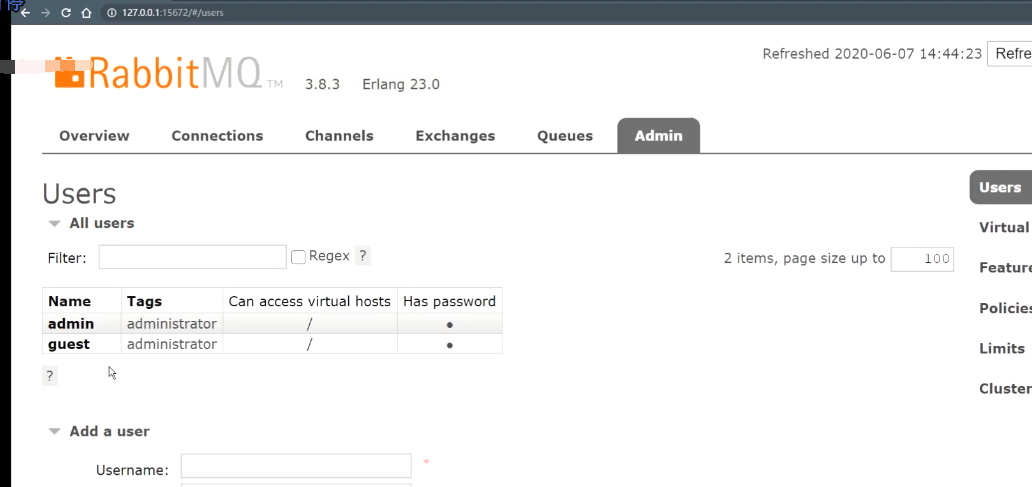Click the virtual host slash in admin row

point(309,324)
